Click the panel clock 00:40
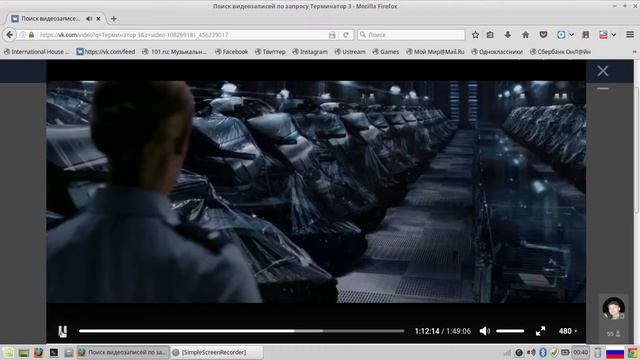This screenshot has height=360, width=640. (580, 353)
